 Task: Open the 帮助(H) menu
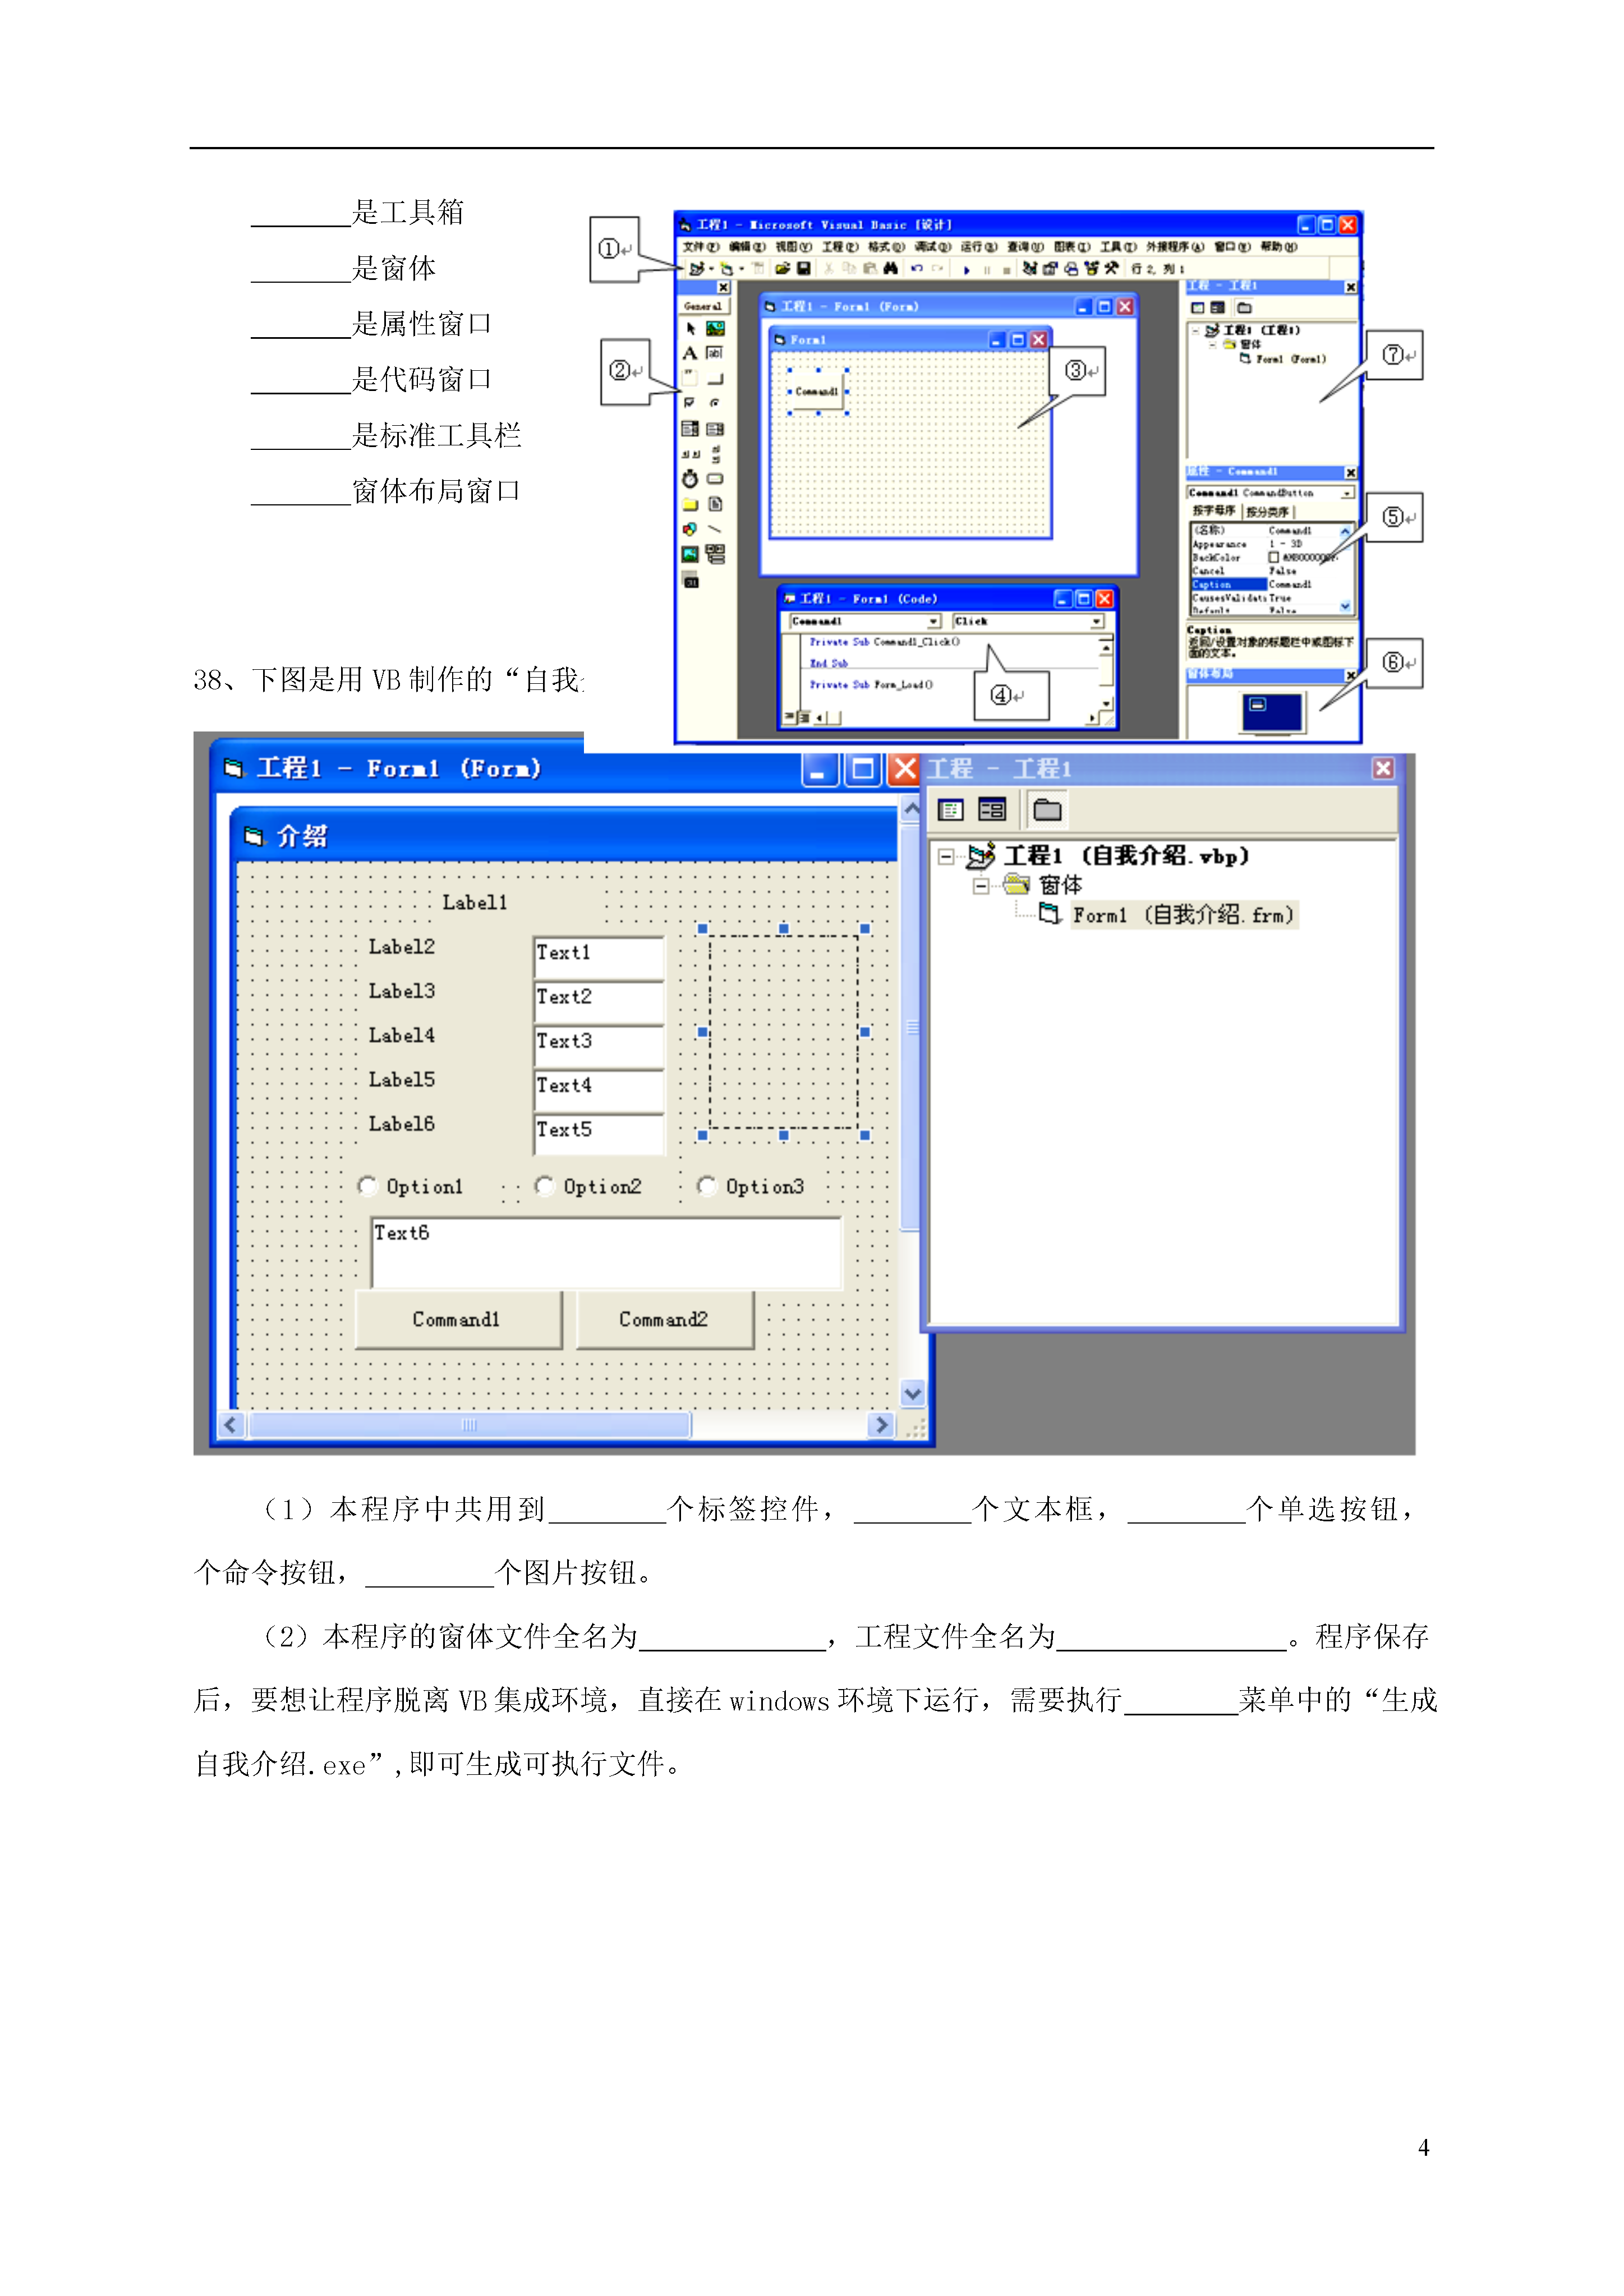[1279, 247]
